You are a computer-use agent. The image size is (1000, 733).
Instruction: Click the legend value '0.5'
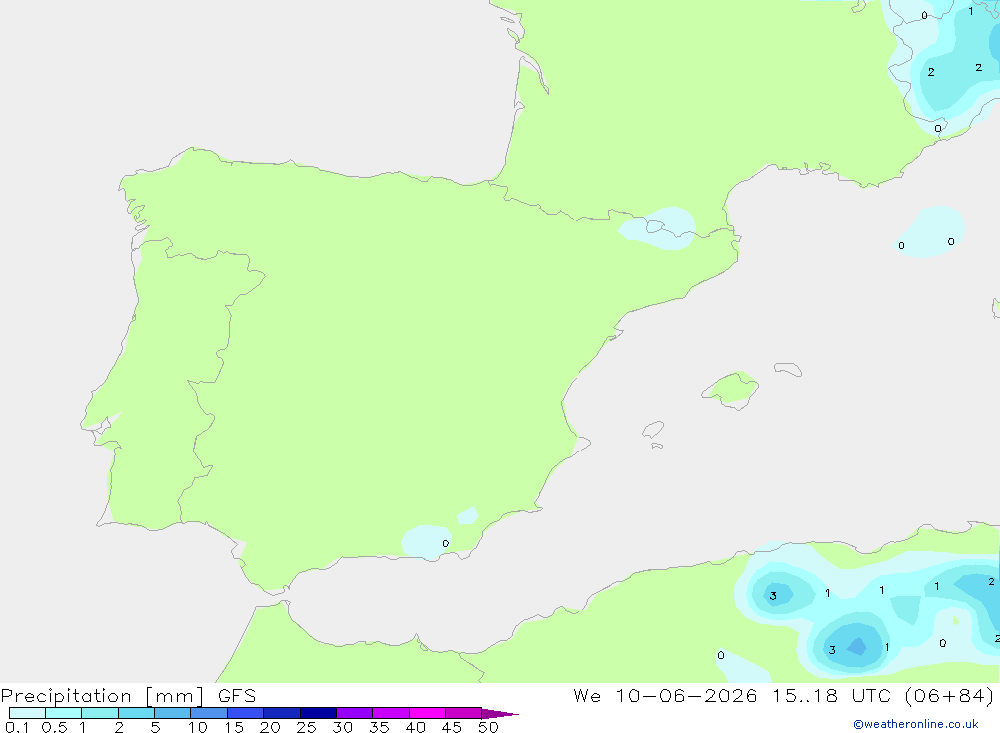tap(54, 727)
